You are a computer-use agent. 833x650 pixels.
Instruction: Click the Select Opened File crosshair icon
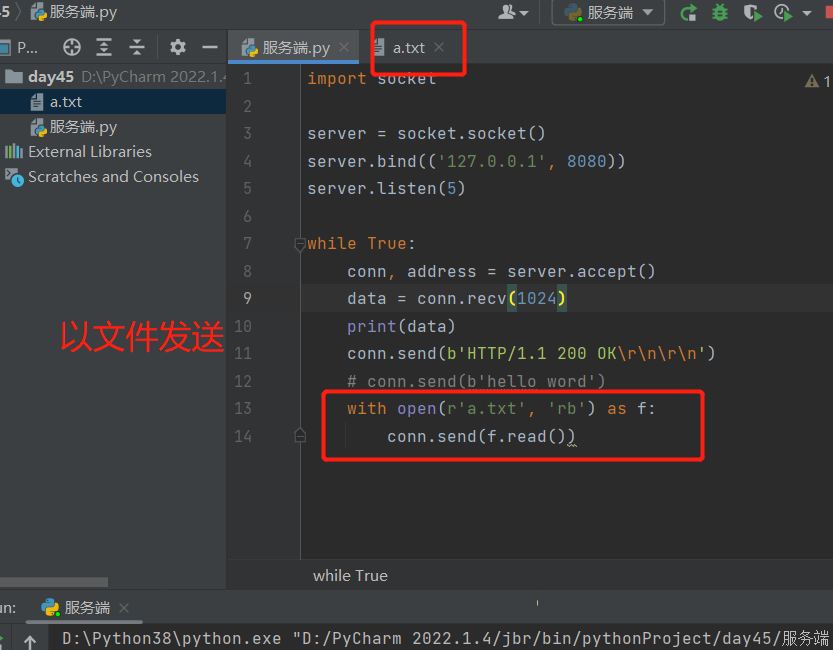[72, 47]
